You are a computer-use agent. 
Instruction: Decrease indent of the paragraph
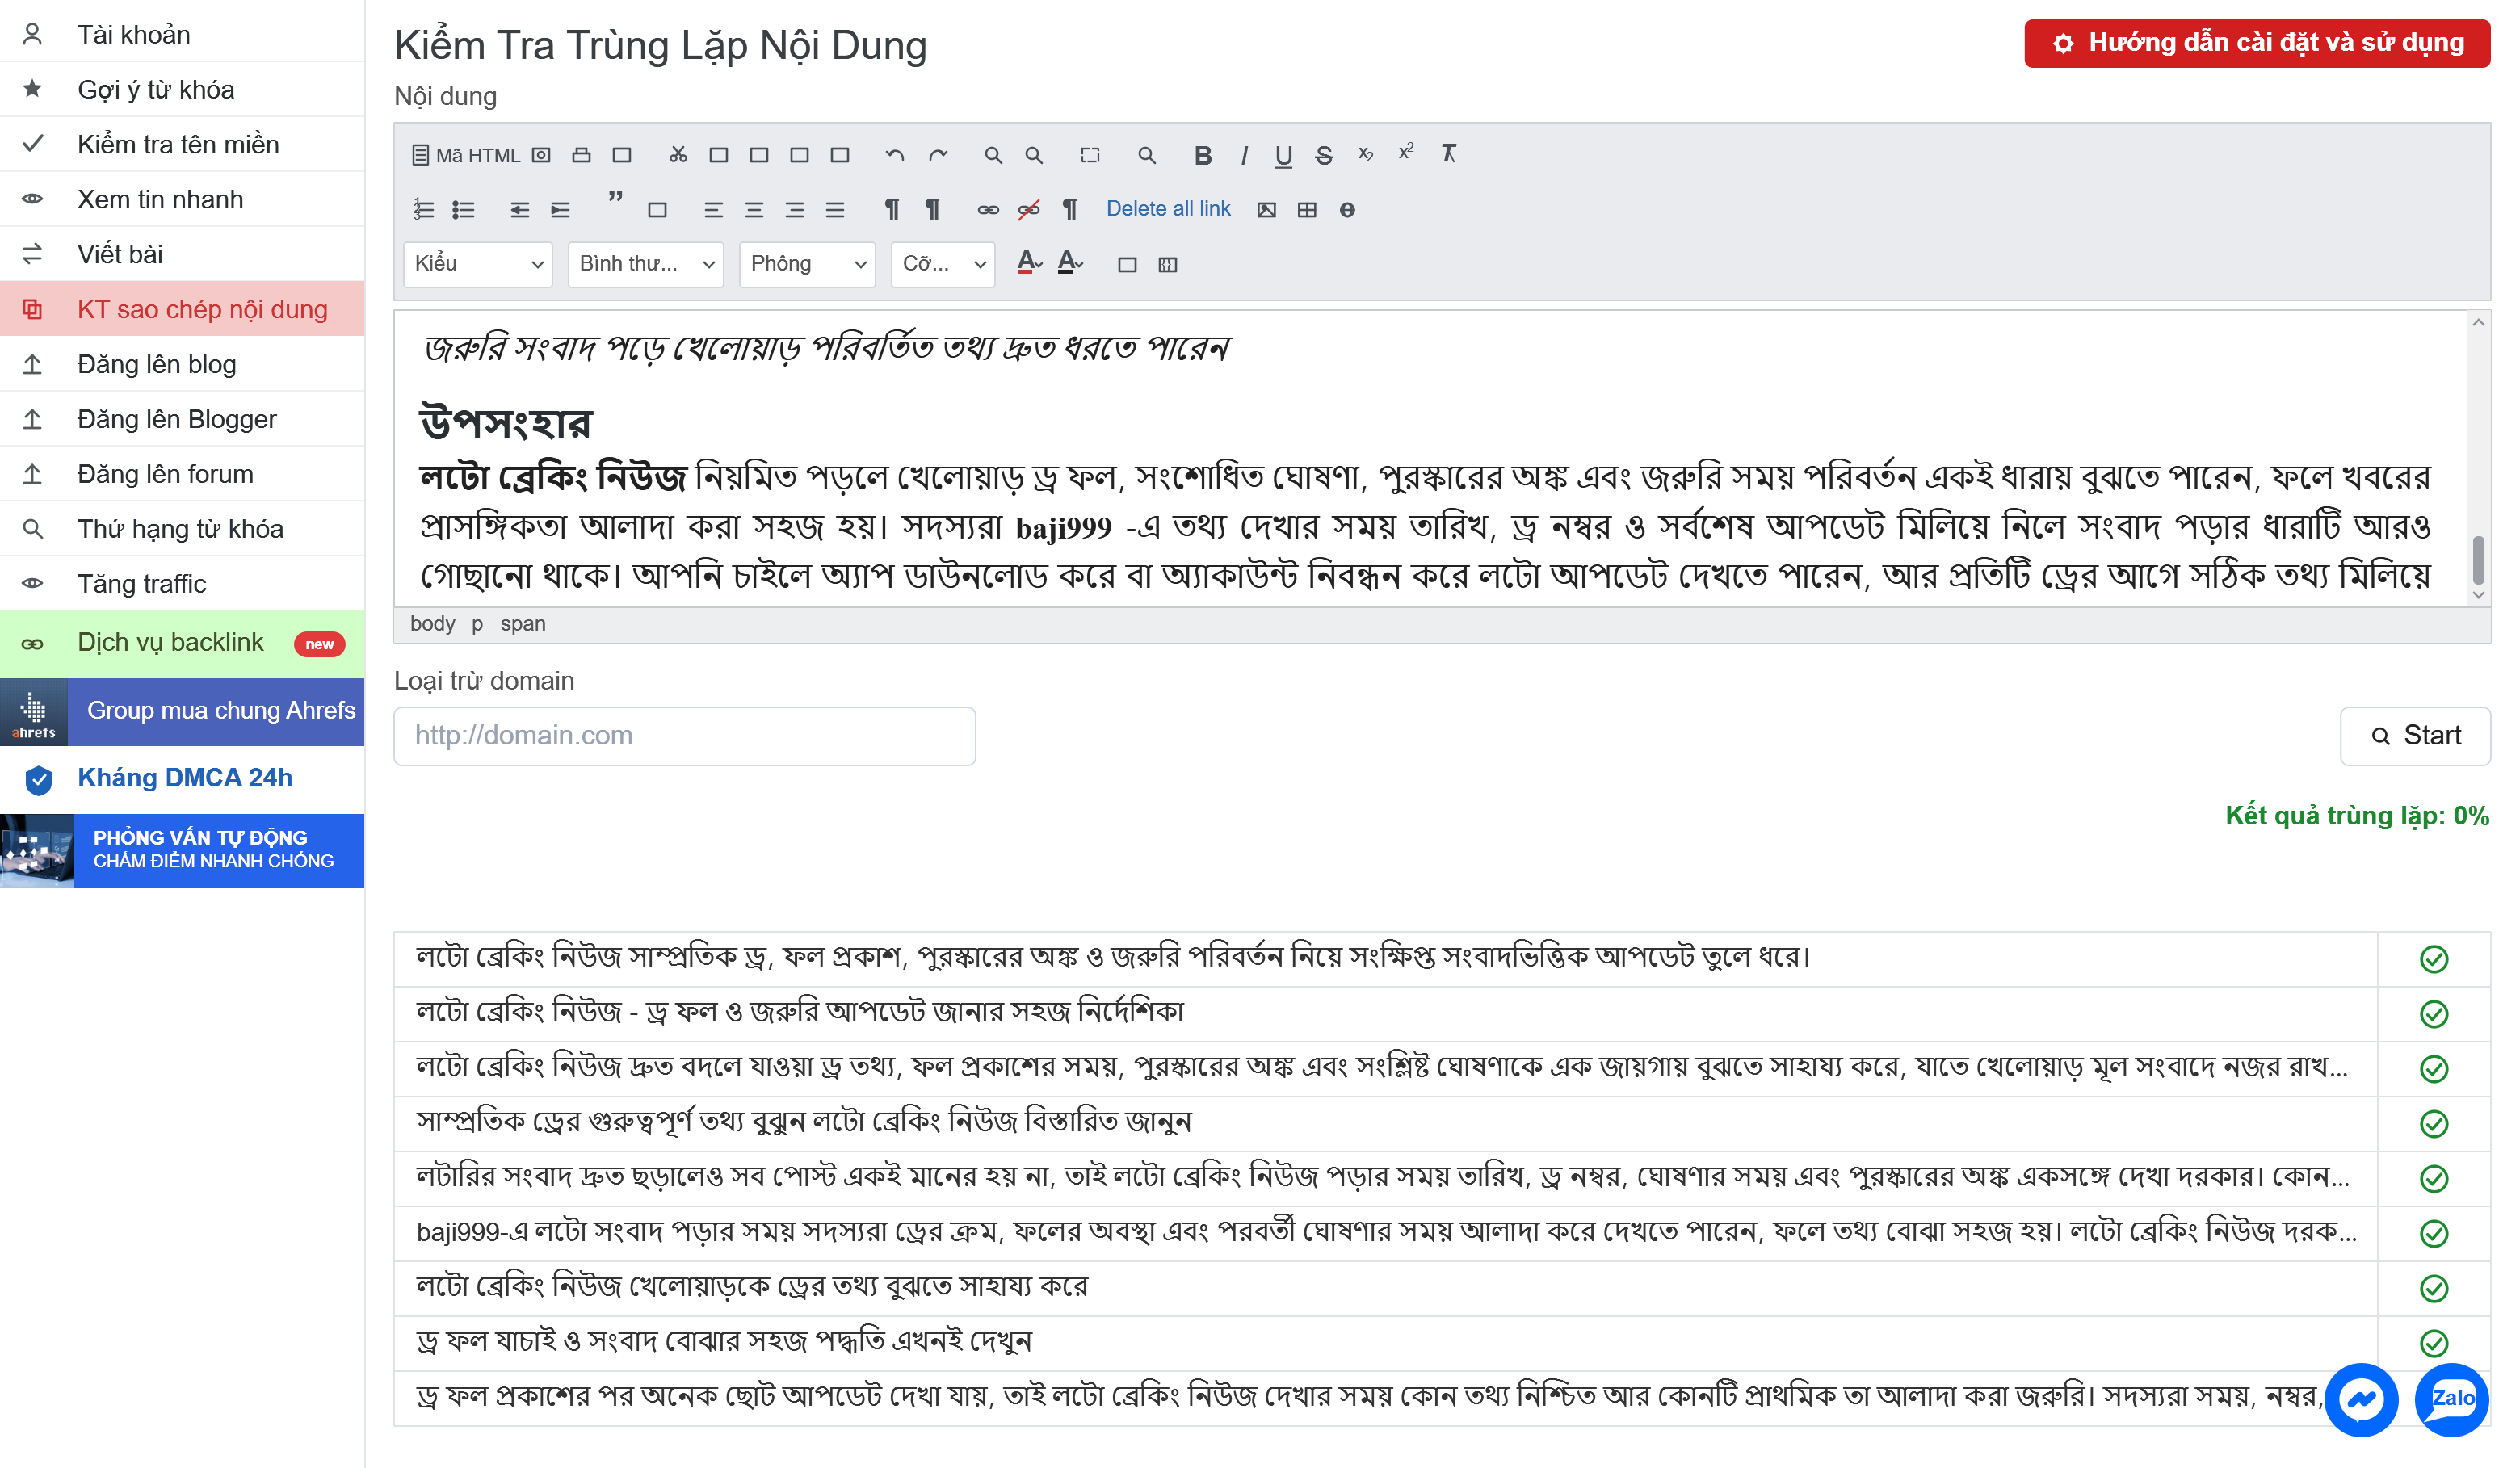pyautogui.click(x=519, y=210)
